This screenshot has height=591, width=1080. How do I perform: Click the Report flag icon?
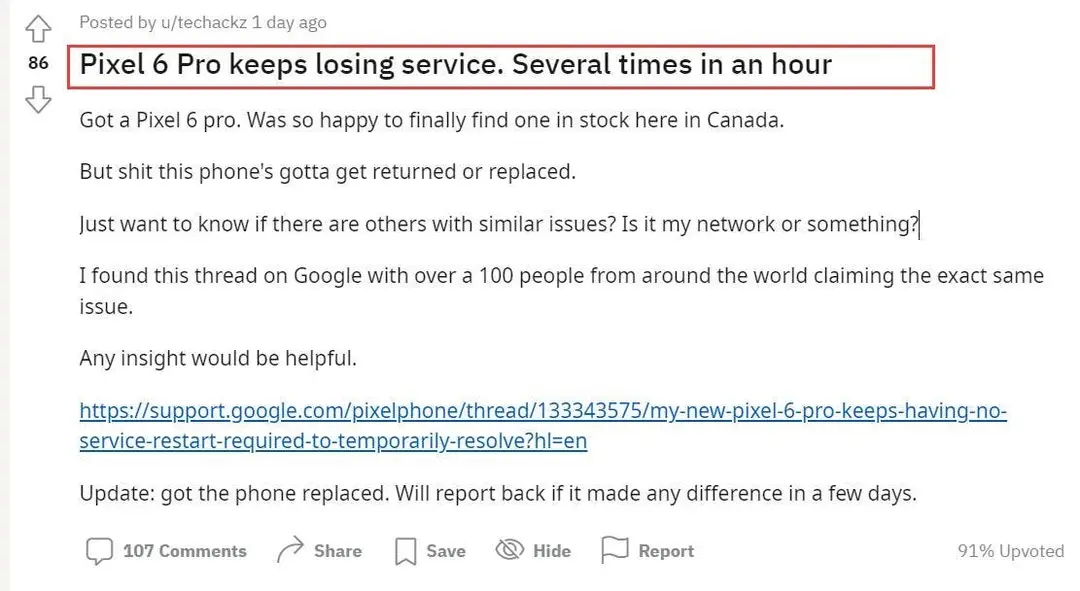(x=614, y=550)
